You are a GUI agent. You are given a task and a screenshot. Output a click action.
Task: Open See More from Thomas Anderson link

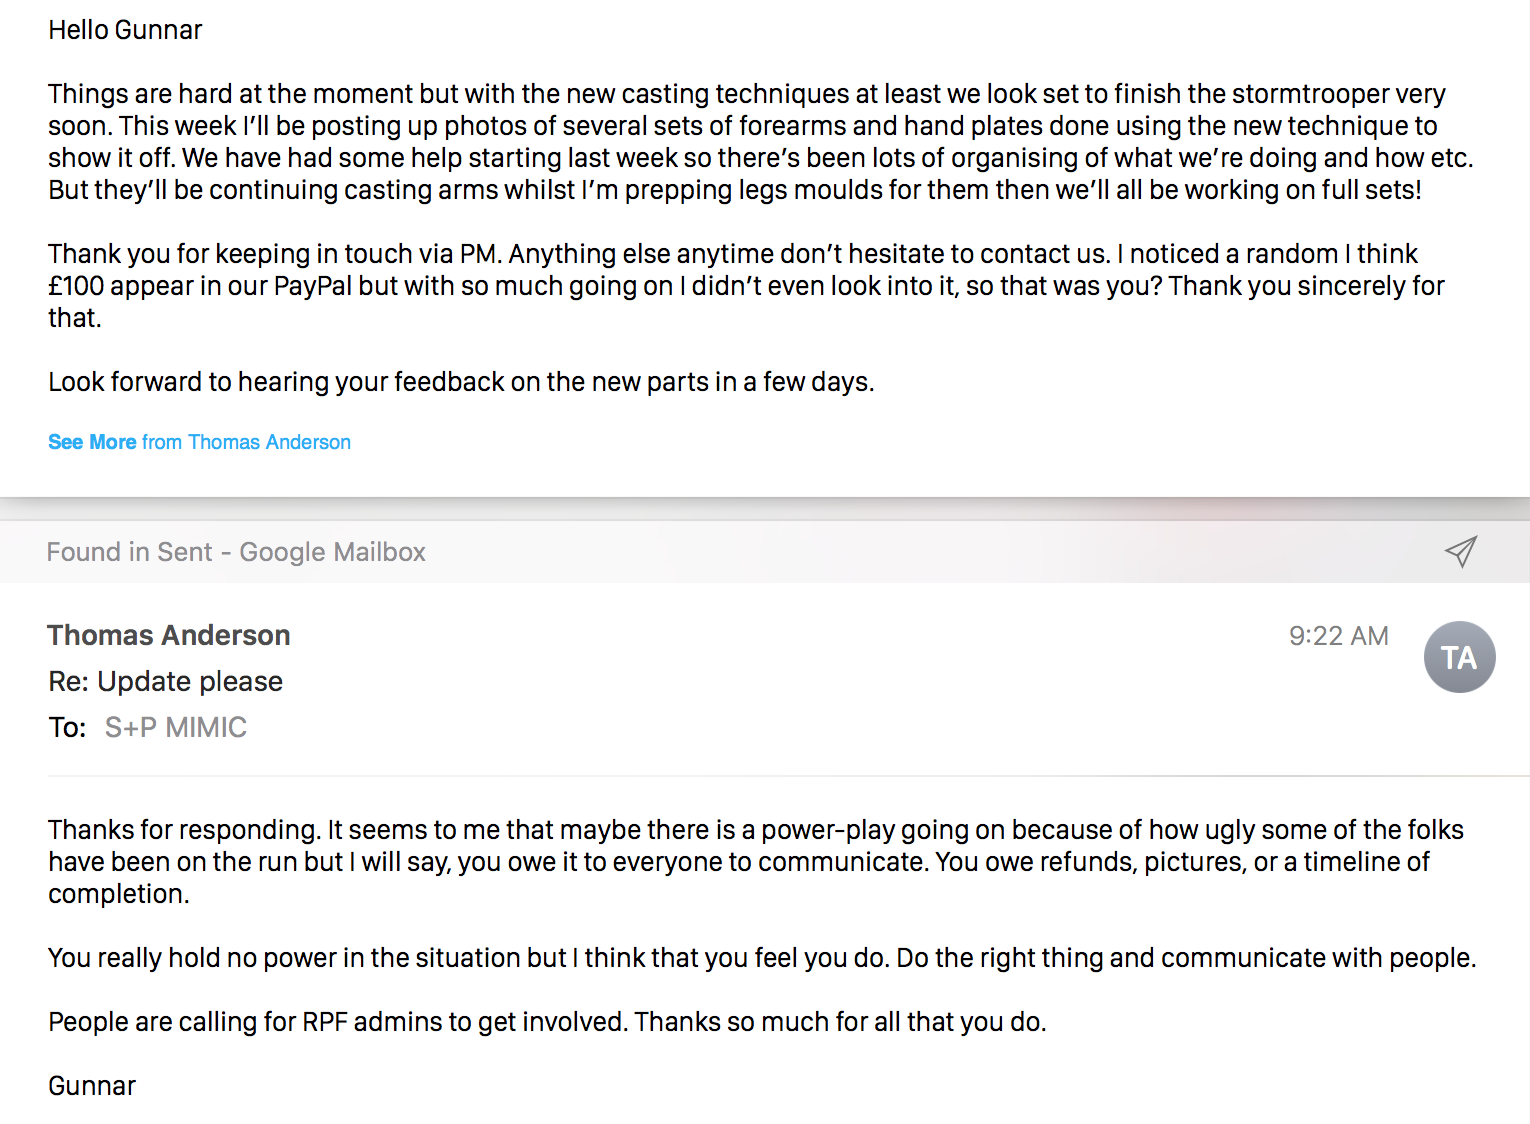199,442
